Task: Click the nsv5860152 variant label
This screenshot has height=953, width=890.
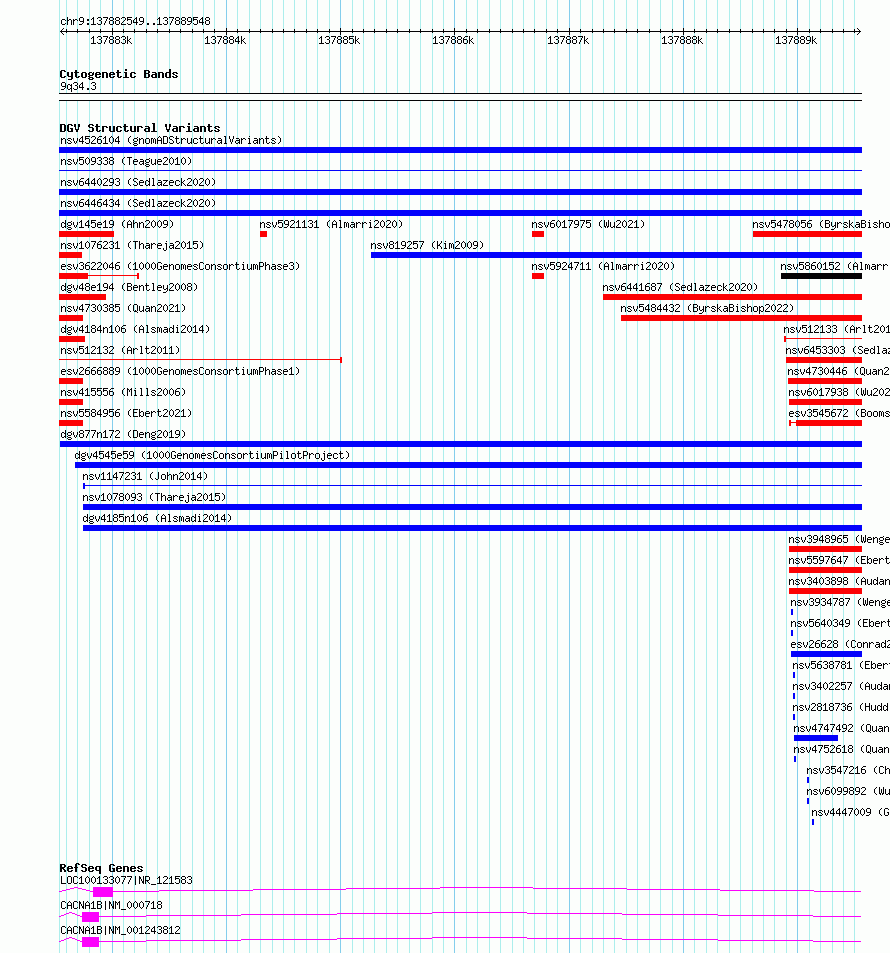Action: click(x=835, y=266)
